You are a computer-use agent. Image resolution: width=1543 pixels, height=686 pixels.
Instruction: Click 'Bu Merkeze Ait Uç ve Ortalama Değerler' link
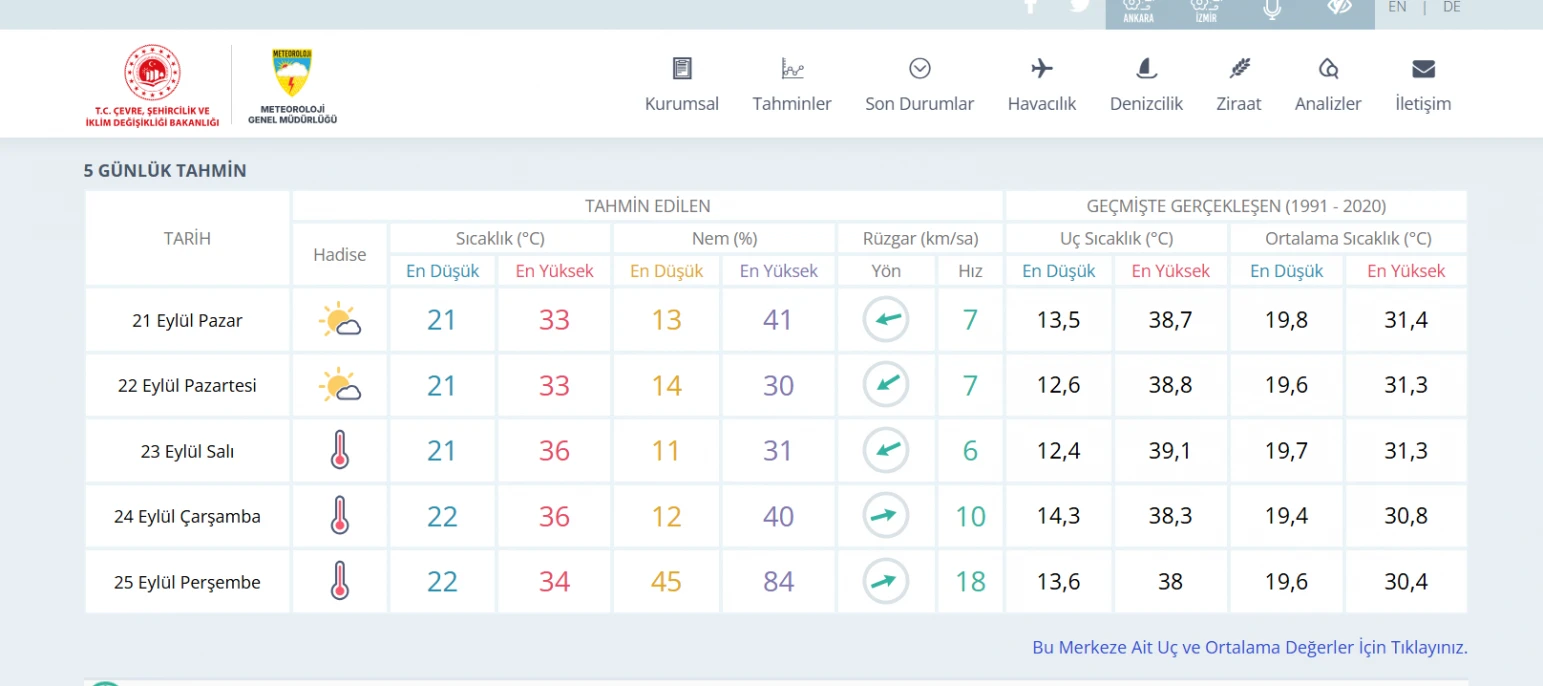pos(1249,647)
